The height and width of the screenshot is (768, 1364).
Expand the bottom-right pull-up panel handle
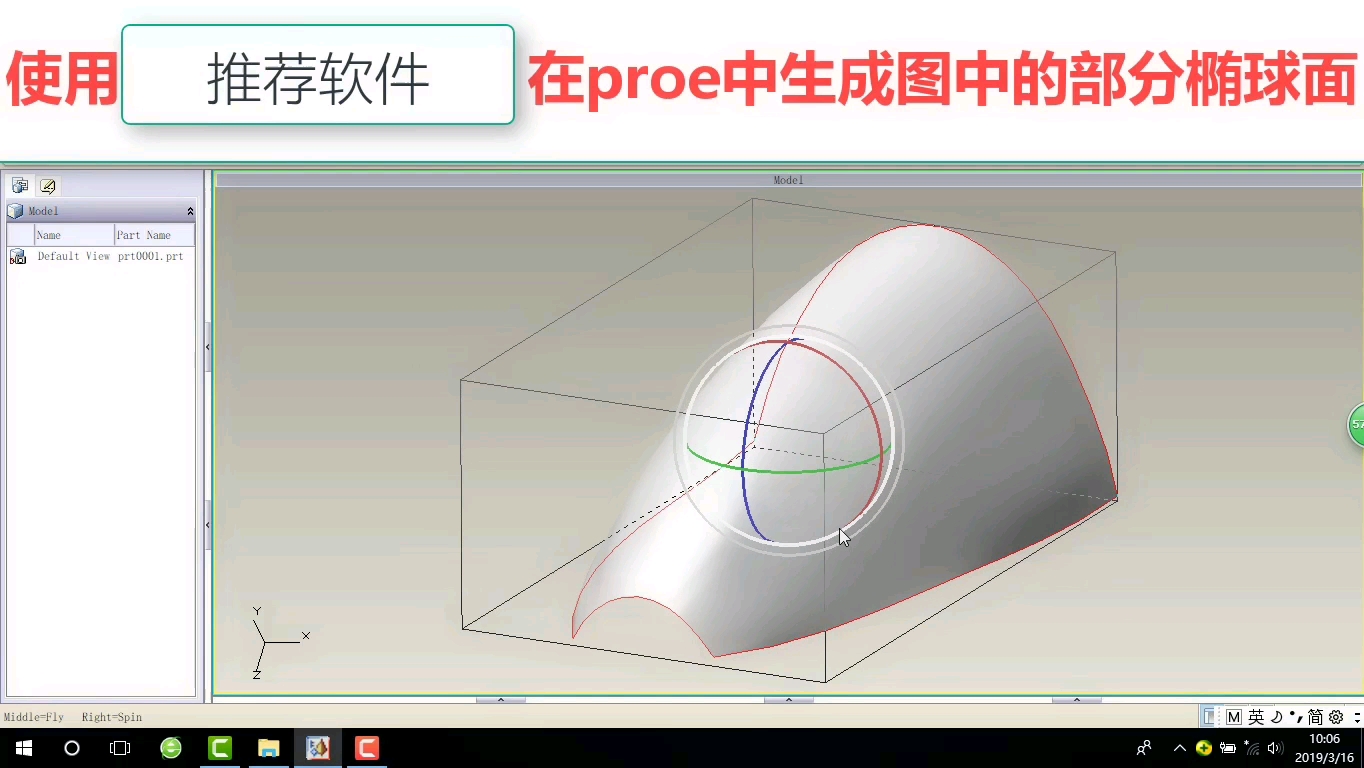[1077, 700]
